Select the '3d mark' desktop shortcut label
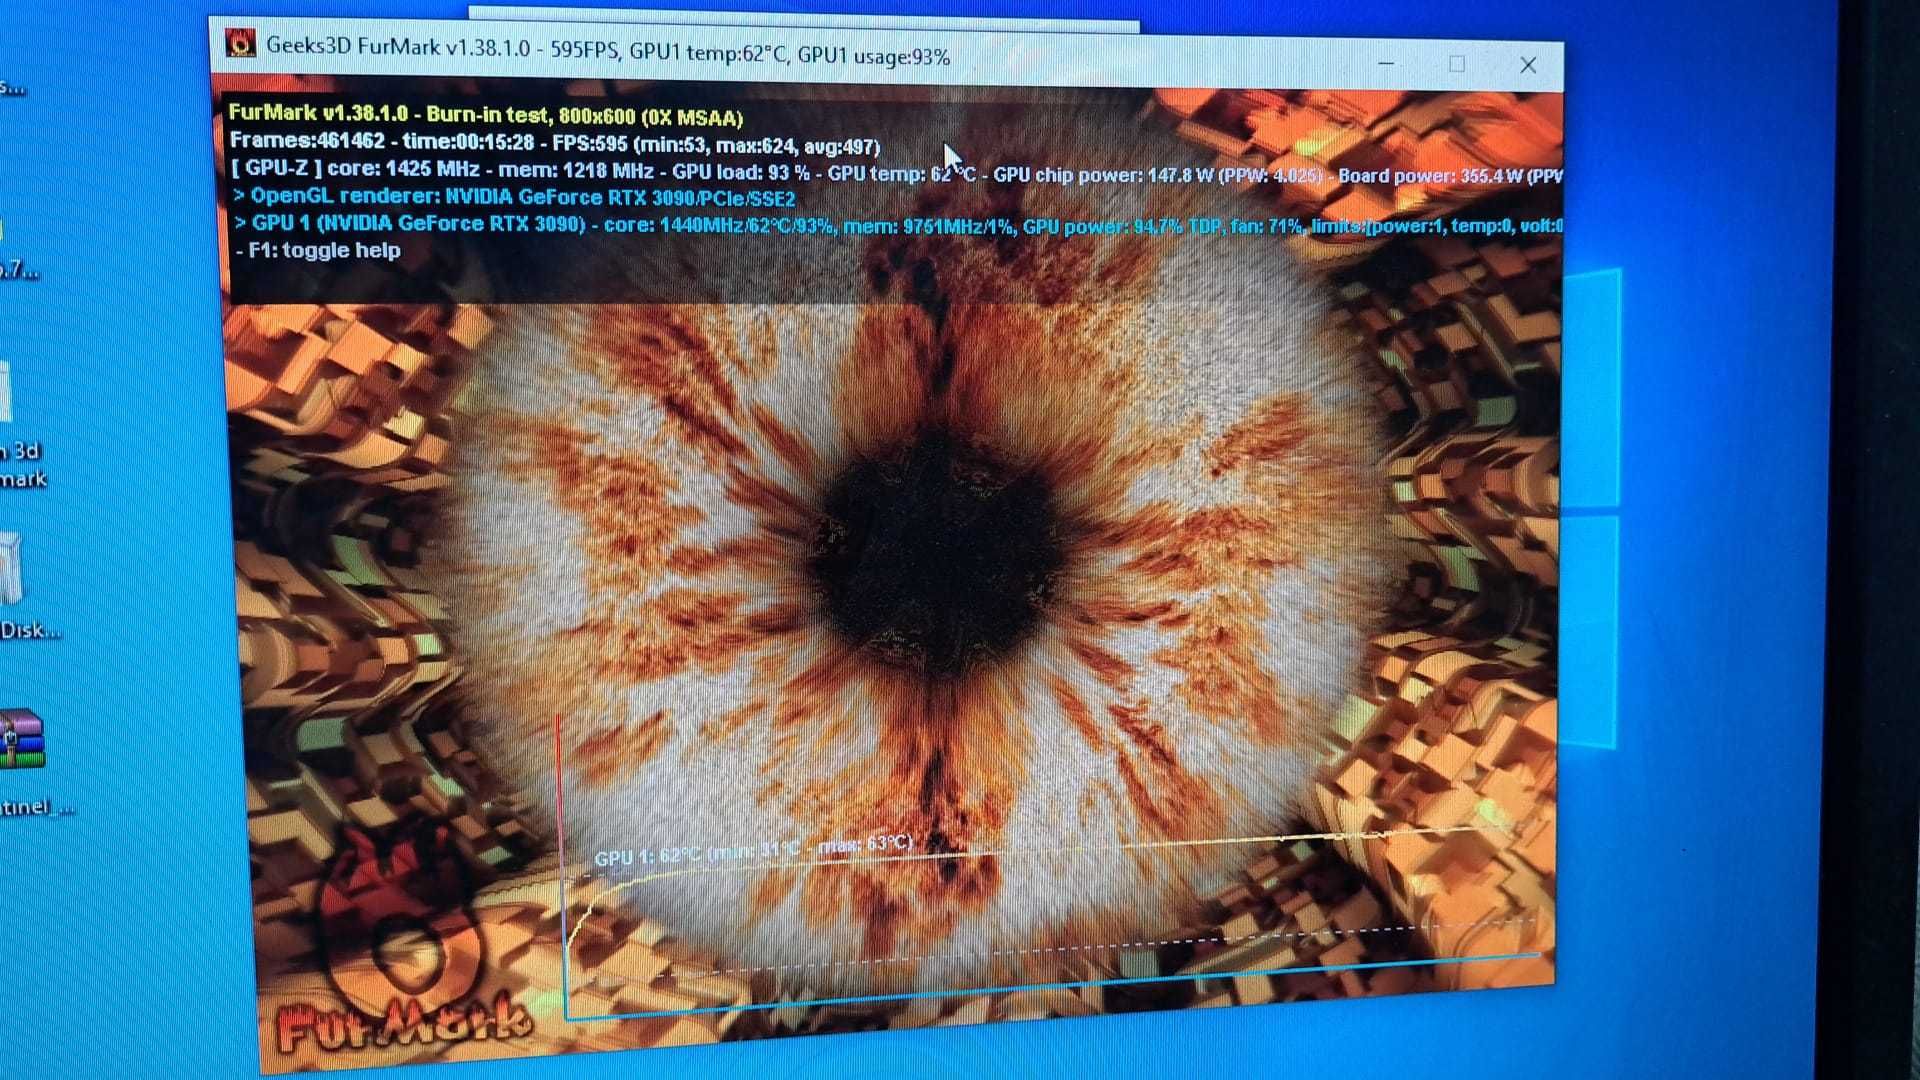 click(23, 465)
